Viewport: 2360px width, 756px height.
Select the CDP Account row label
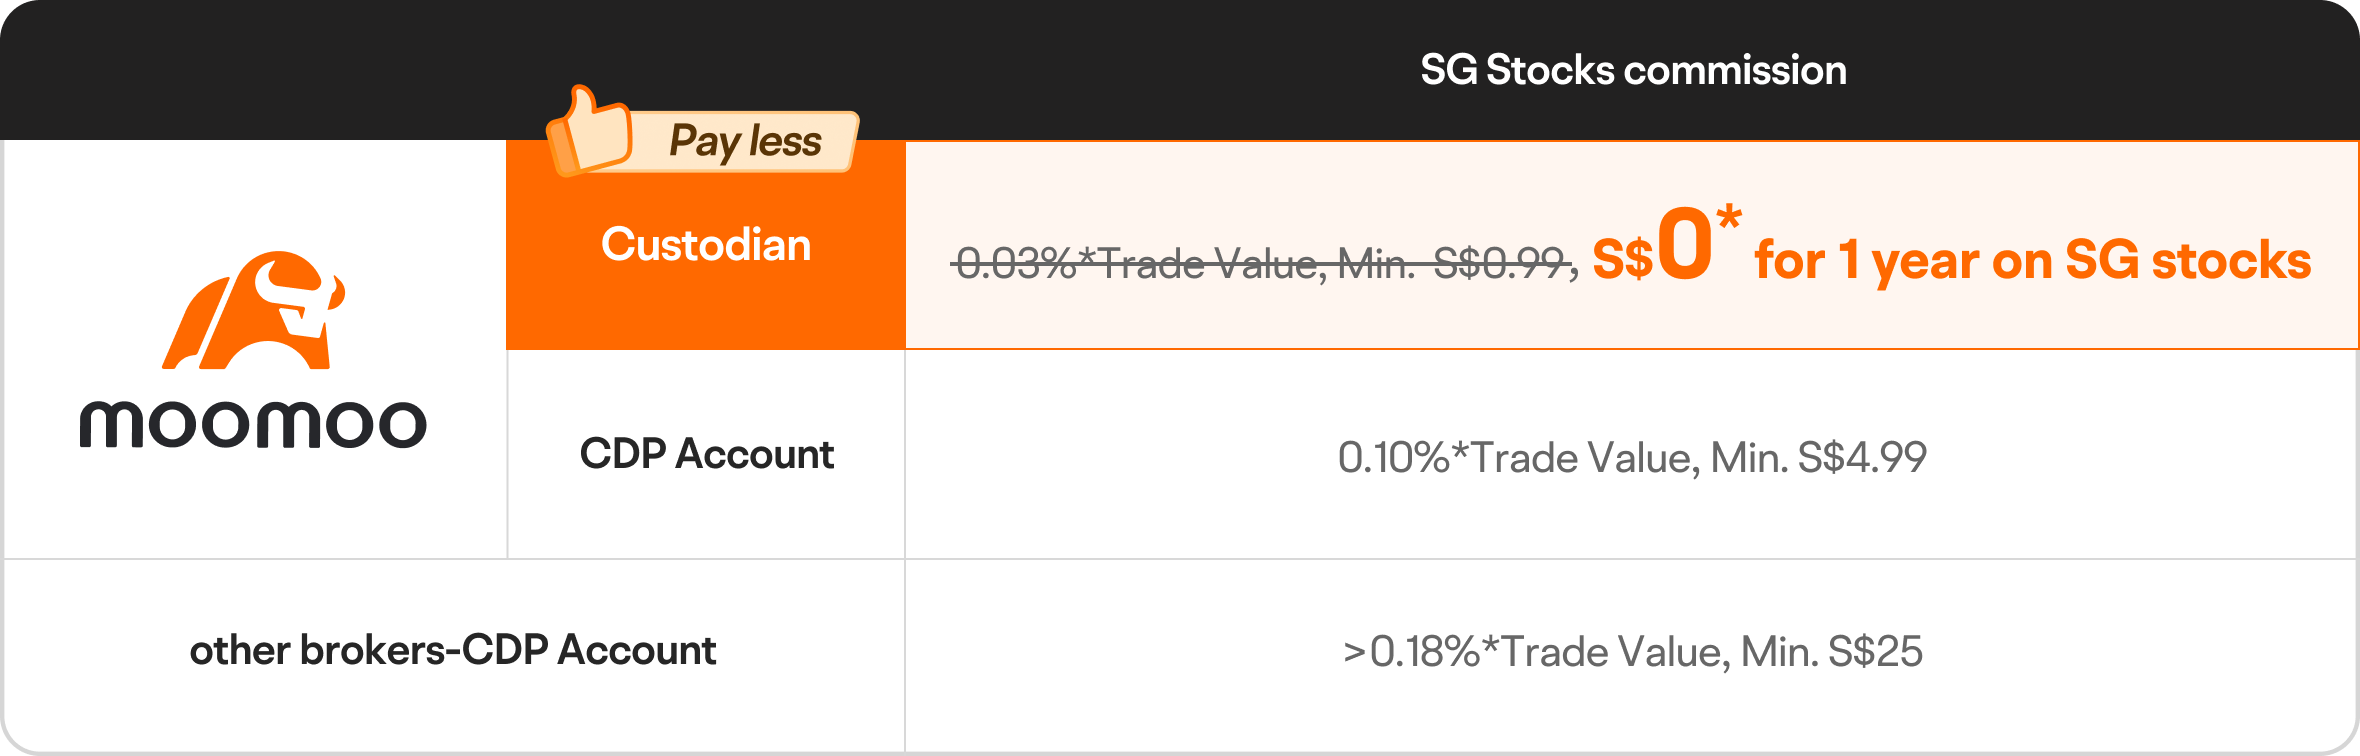click(x=706, y=454)
